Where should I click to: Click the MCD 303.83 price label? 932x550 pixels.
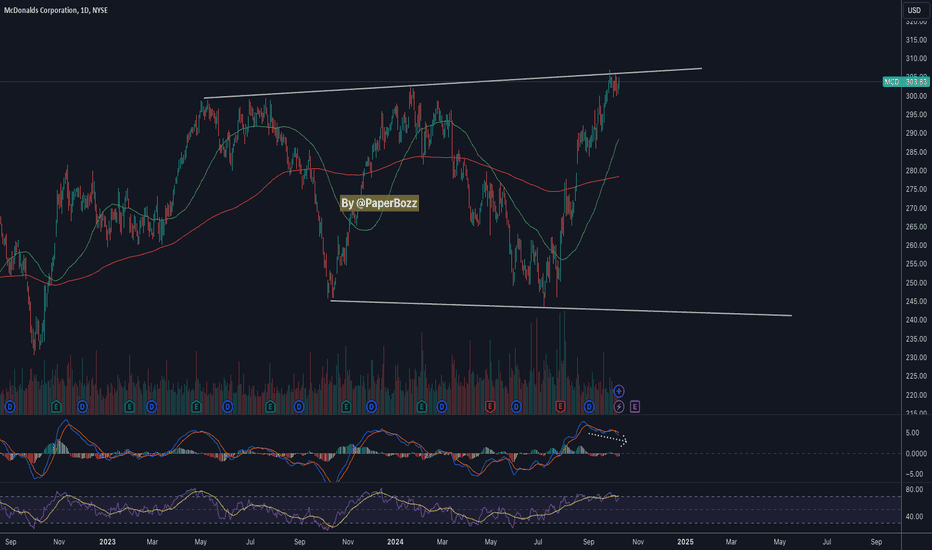[x=906, y=81]
